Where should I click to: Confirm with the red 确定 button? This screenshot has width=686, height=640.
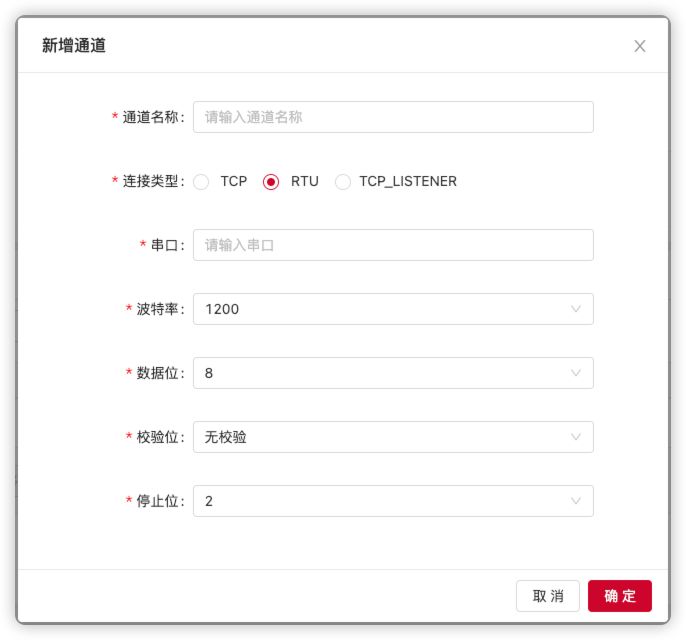tap(619, 596)
